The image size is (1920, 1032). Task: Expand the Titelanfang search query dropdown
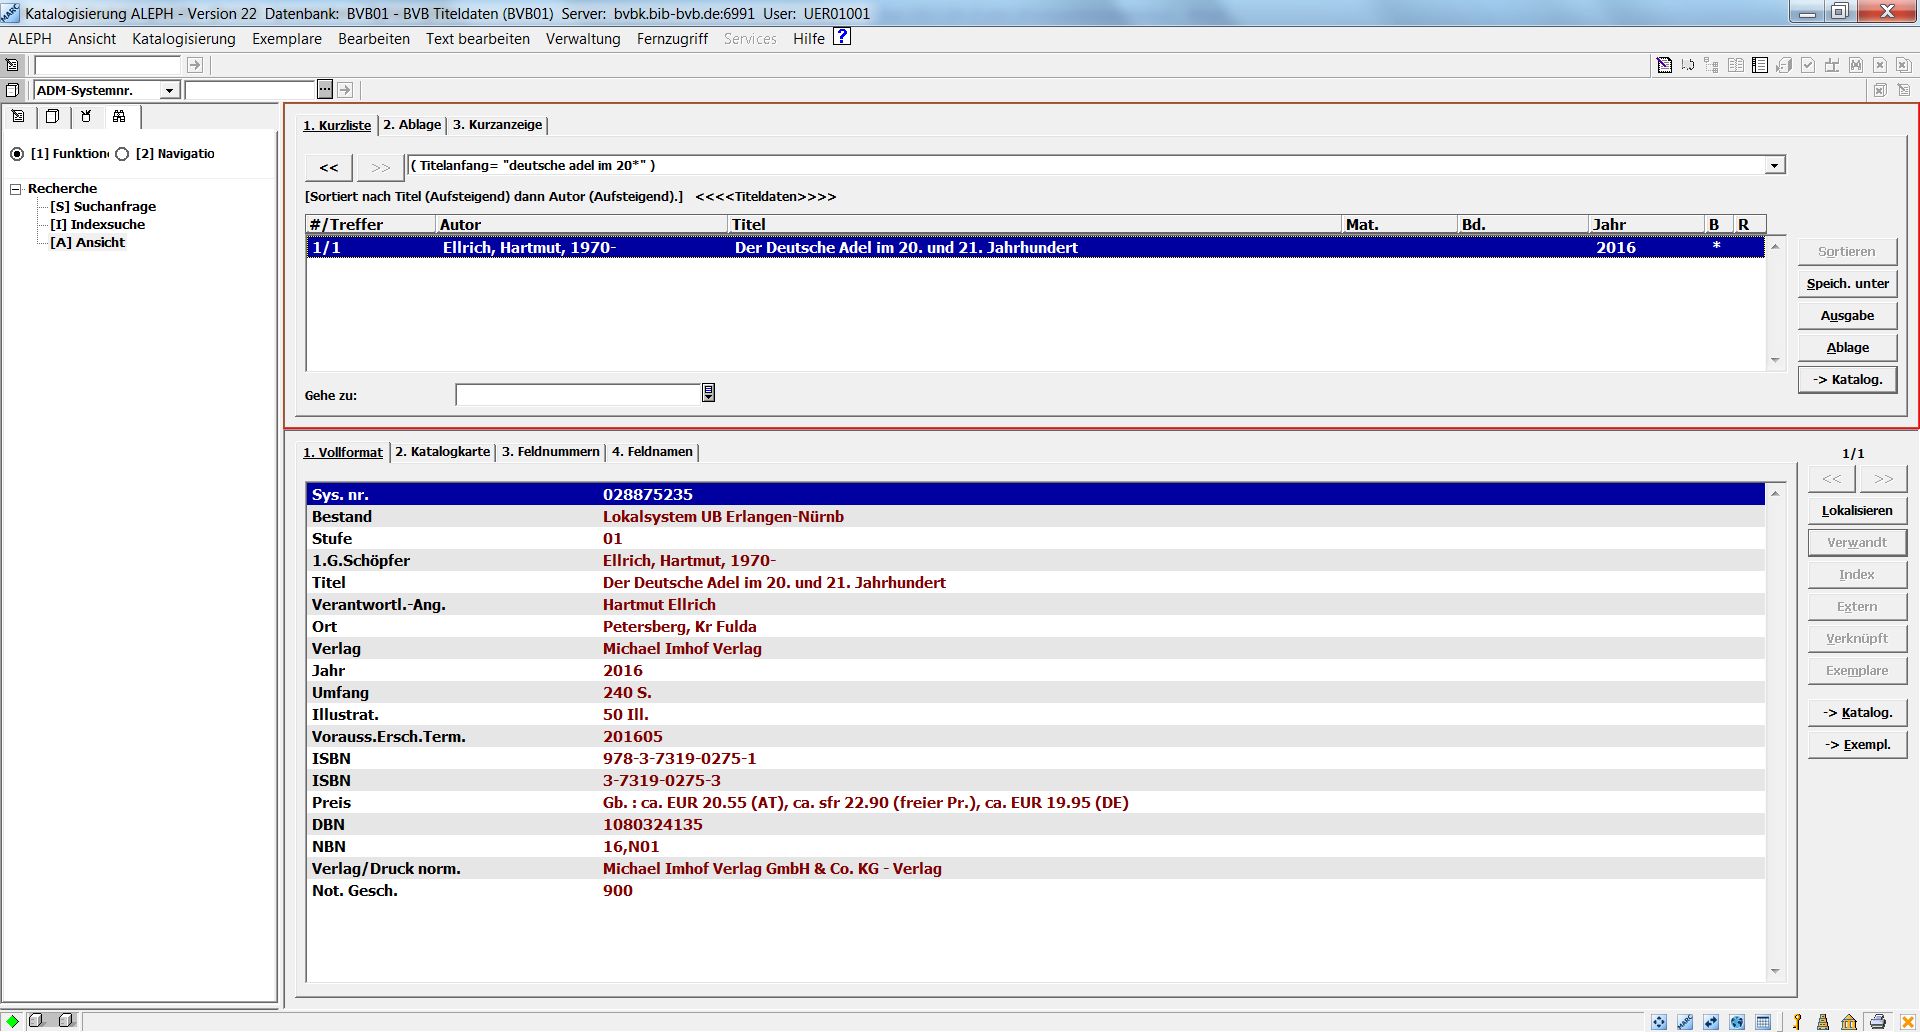[1774, 166]
